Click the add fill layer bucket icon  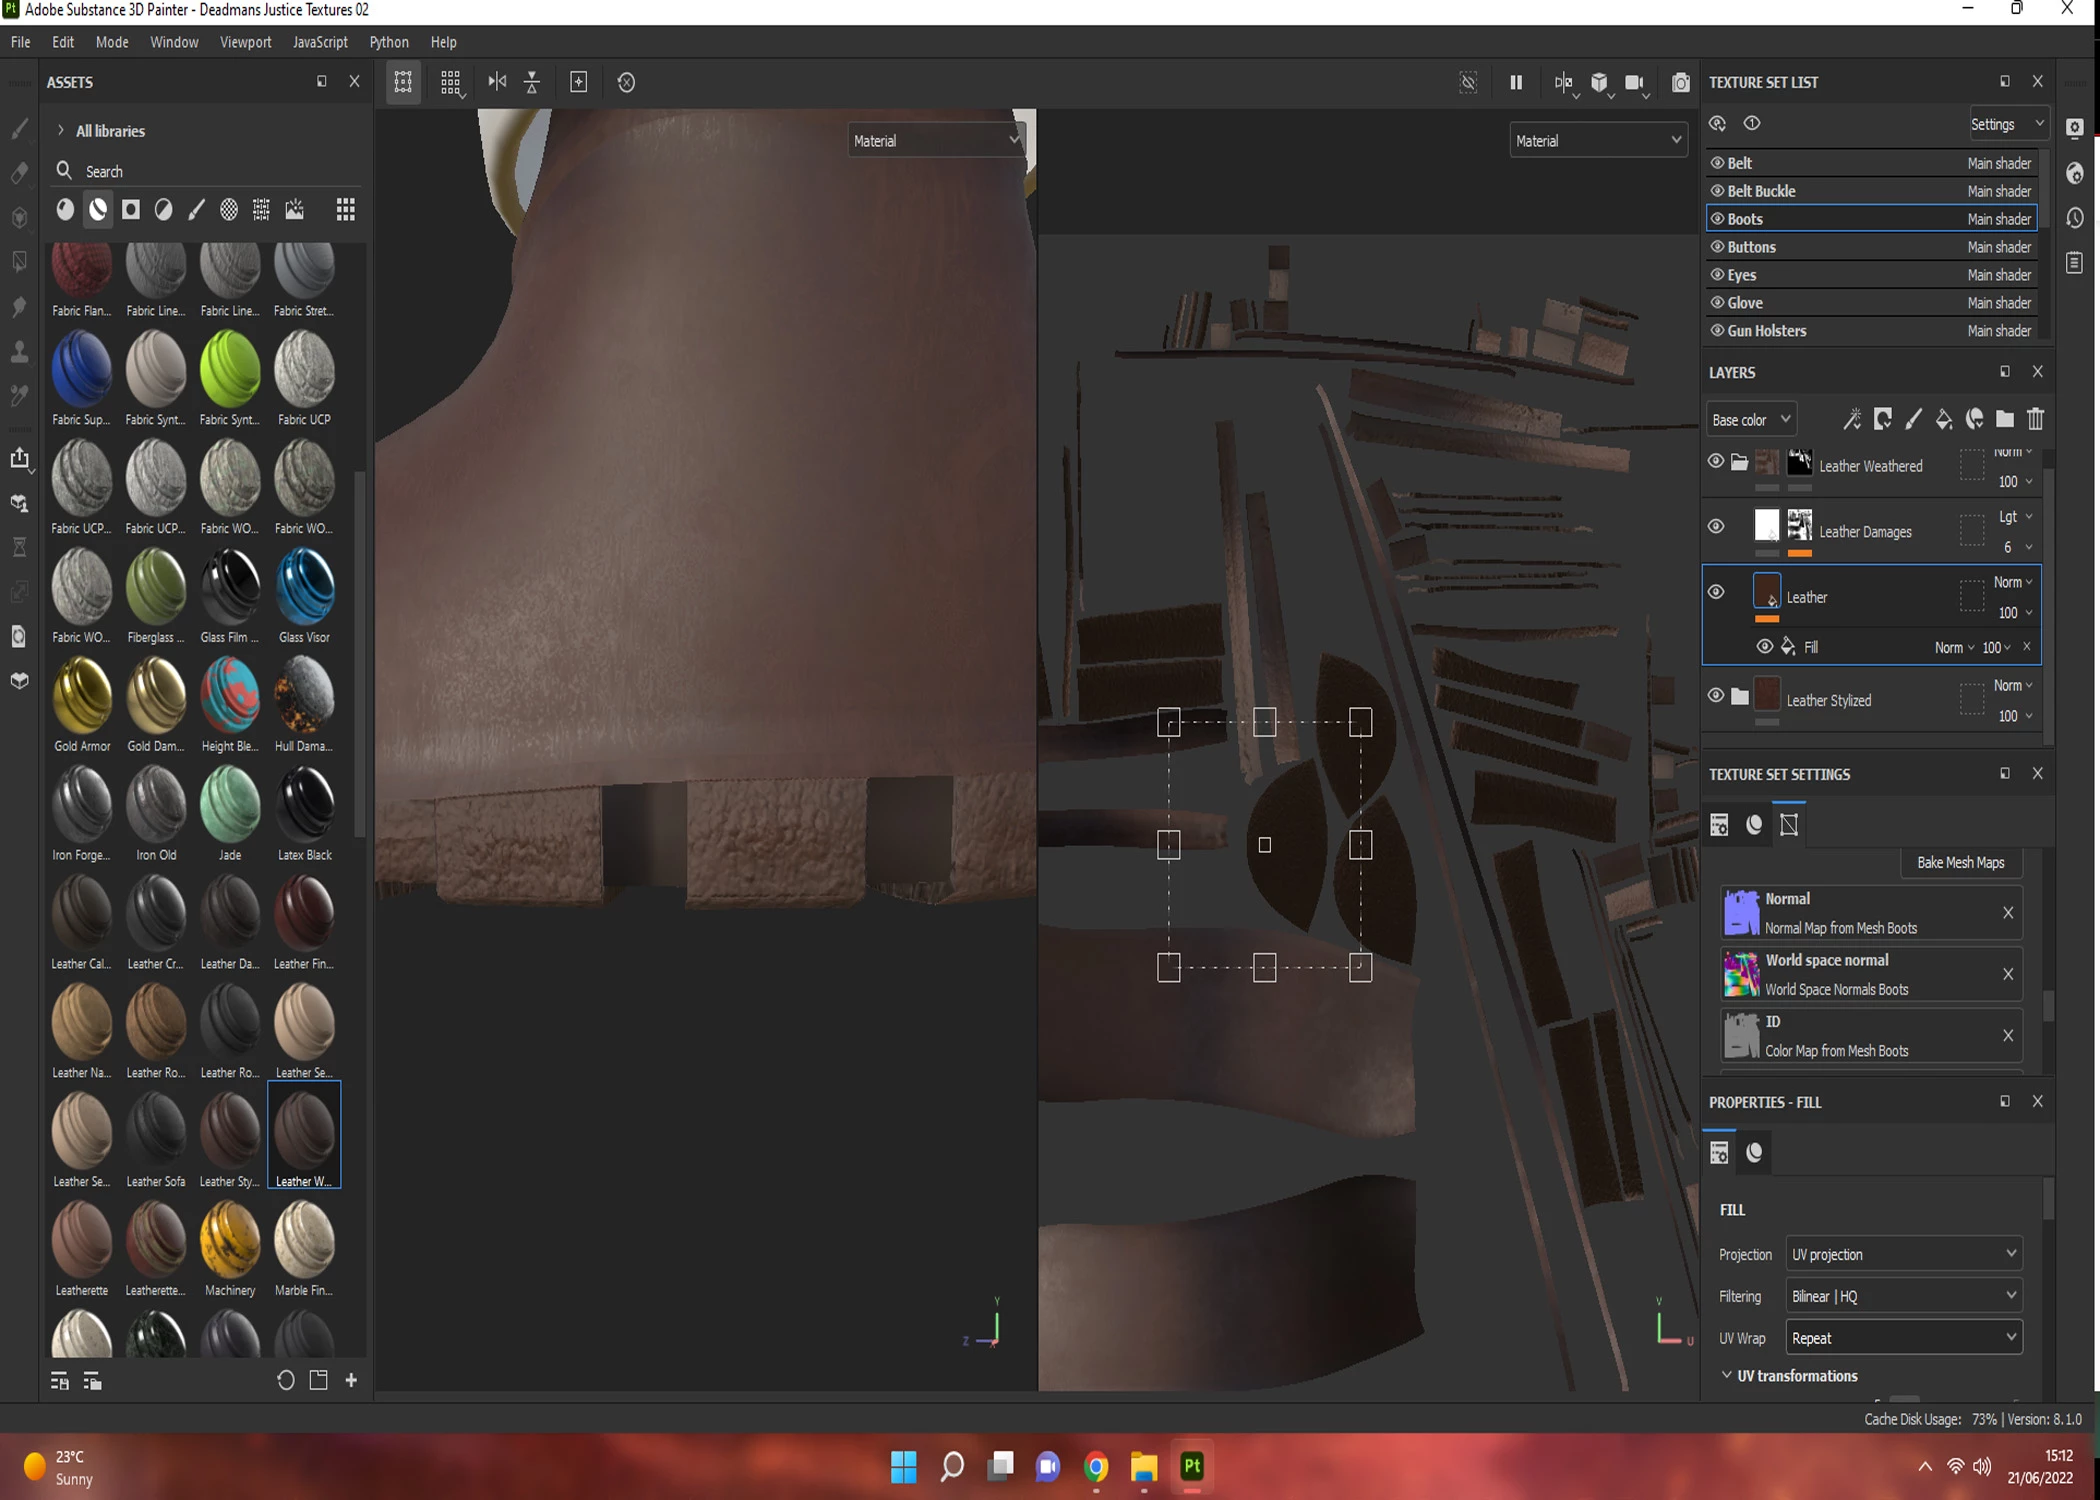[x=1943, y=419]
